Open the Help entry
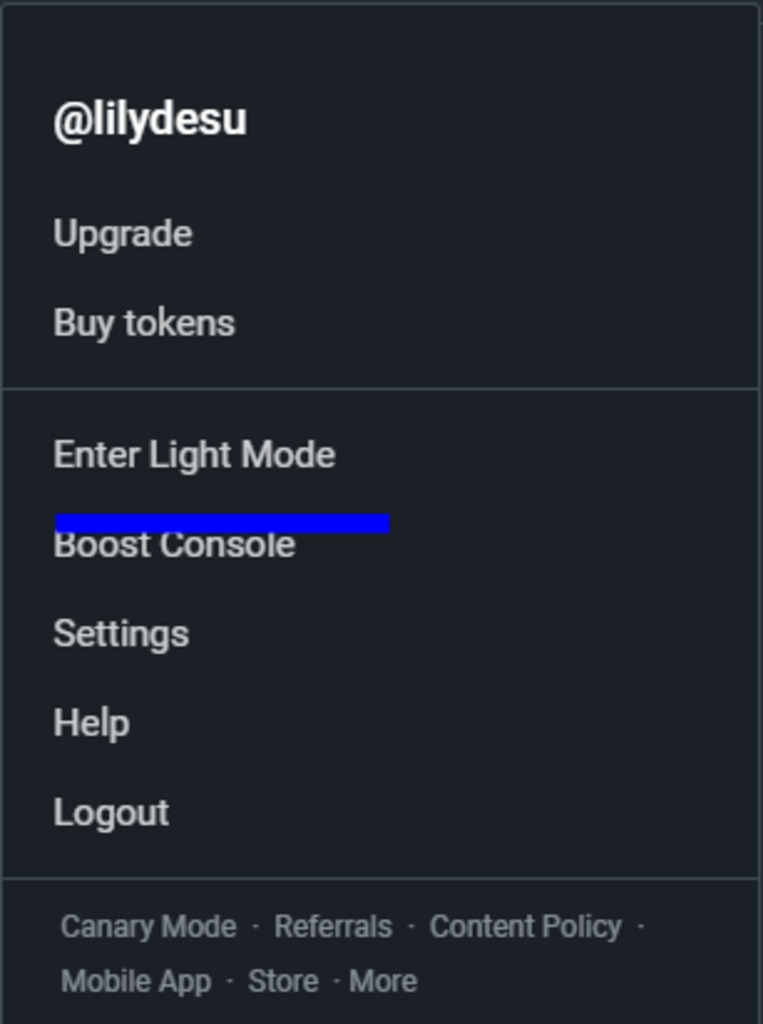This screenshot has width=763, height=1024. 91,723
